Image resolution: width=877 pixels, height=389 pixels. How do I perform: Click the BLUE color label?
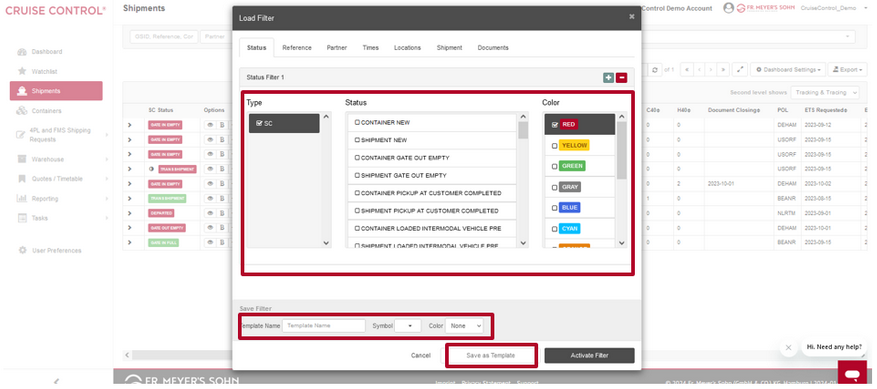[x=570, y=208]
